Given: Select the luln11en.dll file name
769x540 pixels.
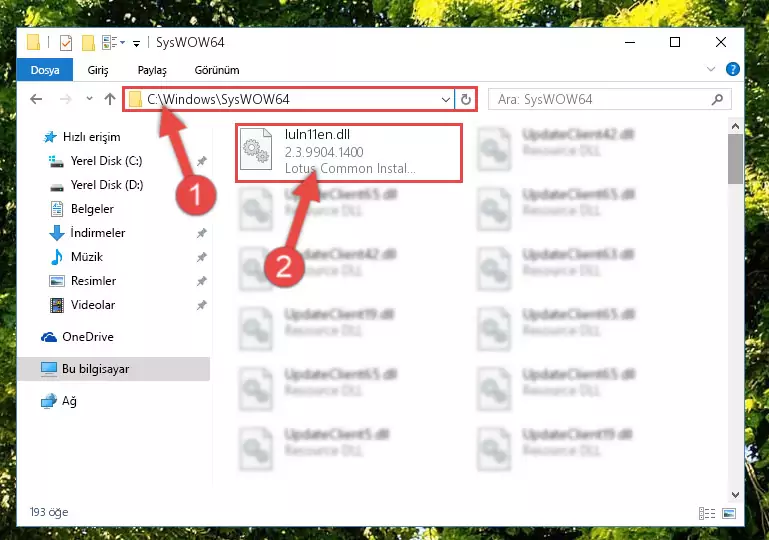Looking at the screenshot, I should tap(317, 134).
